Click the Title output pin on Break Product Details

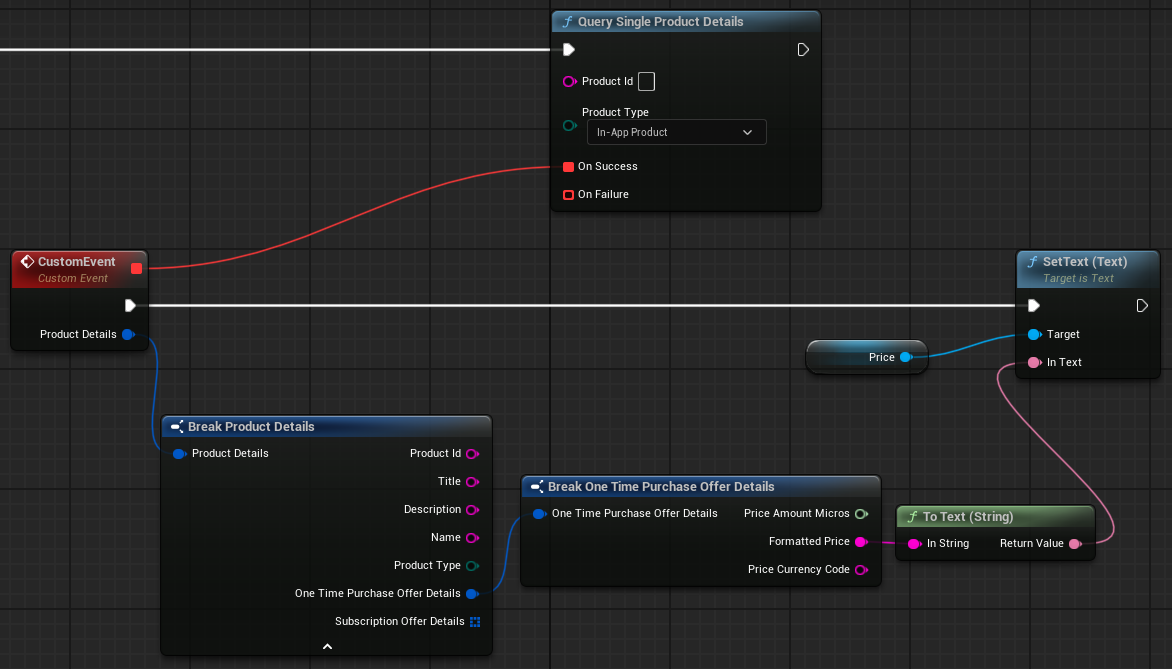472,482
